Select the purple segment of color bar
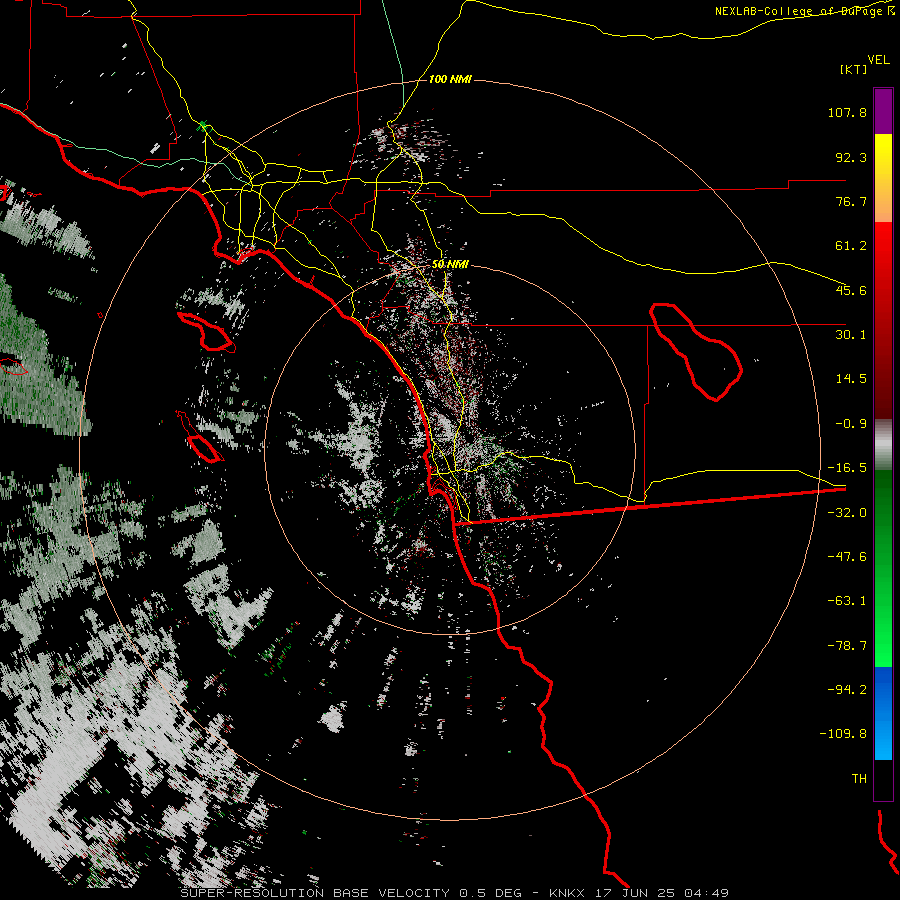 click(x=883, y=111)
